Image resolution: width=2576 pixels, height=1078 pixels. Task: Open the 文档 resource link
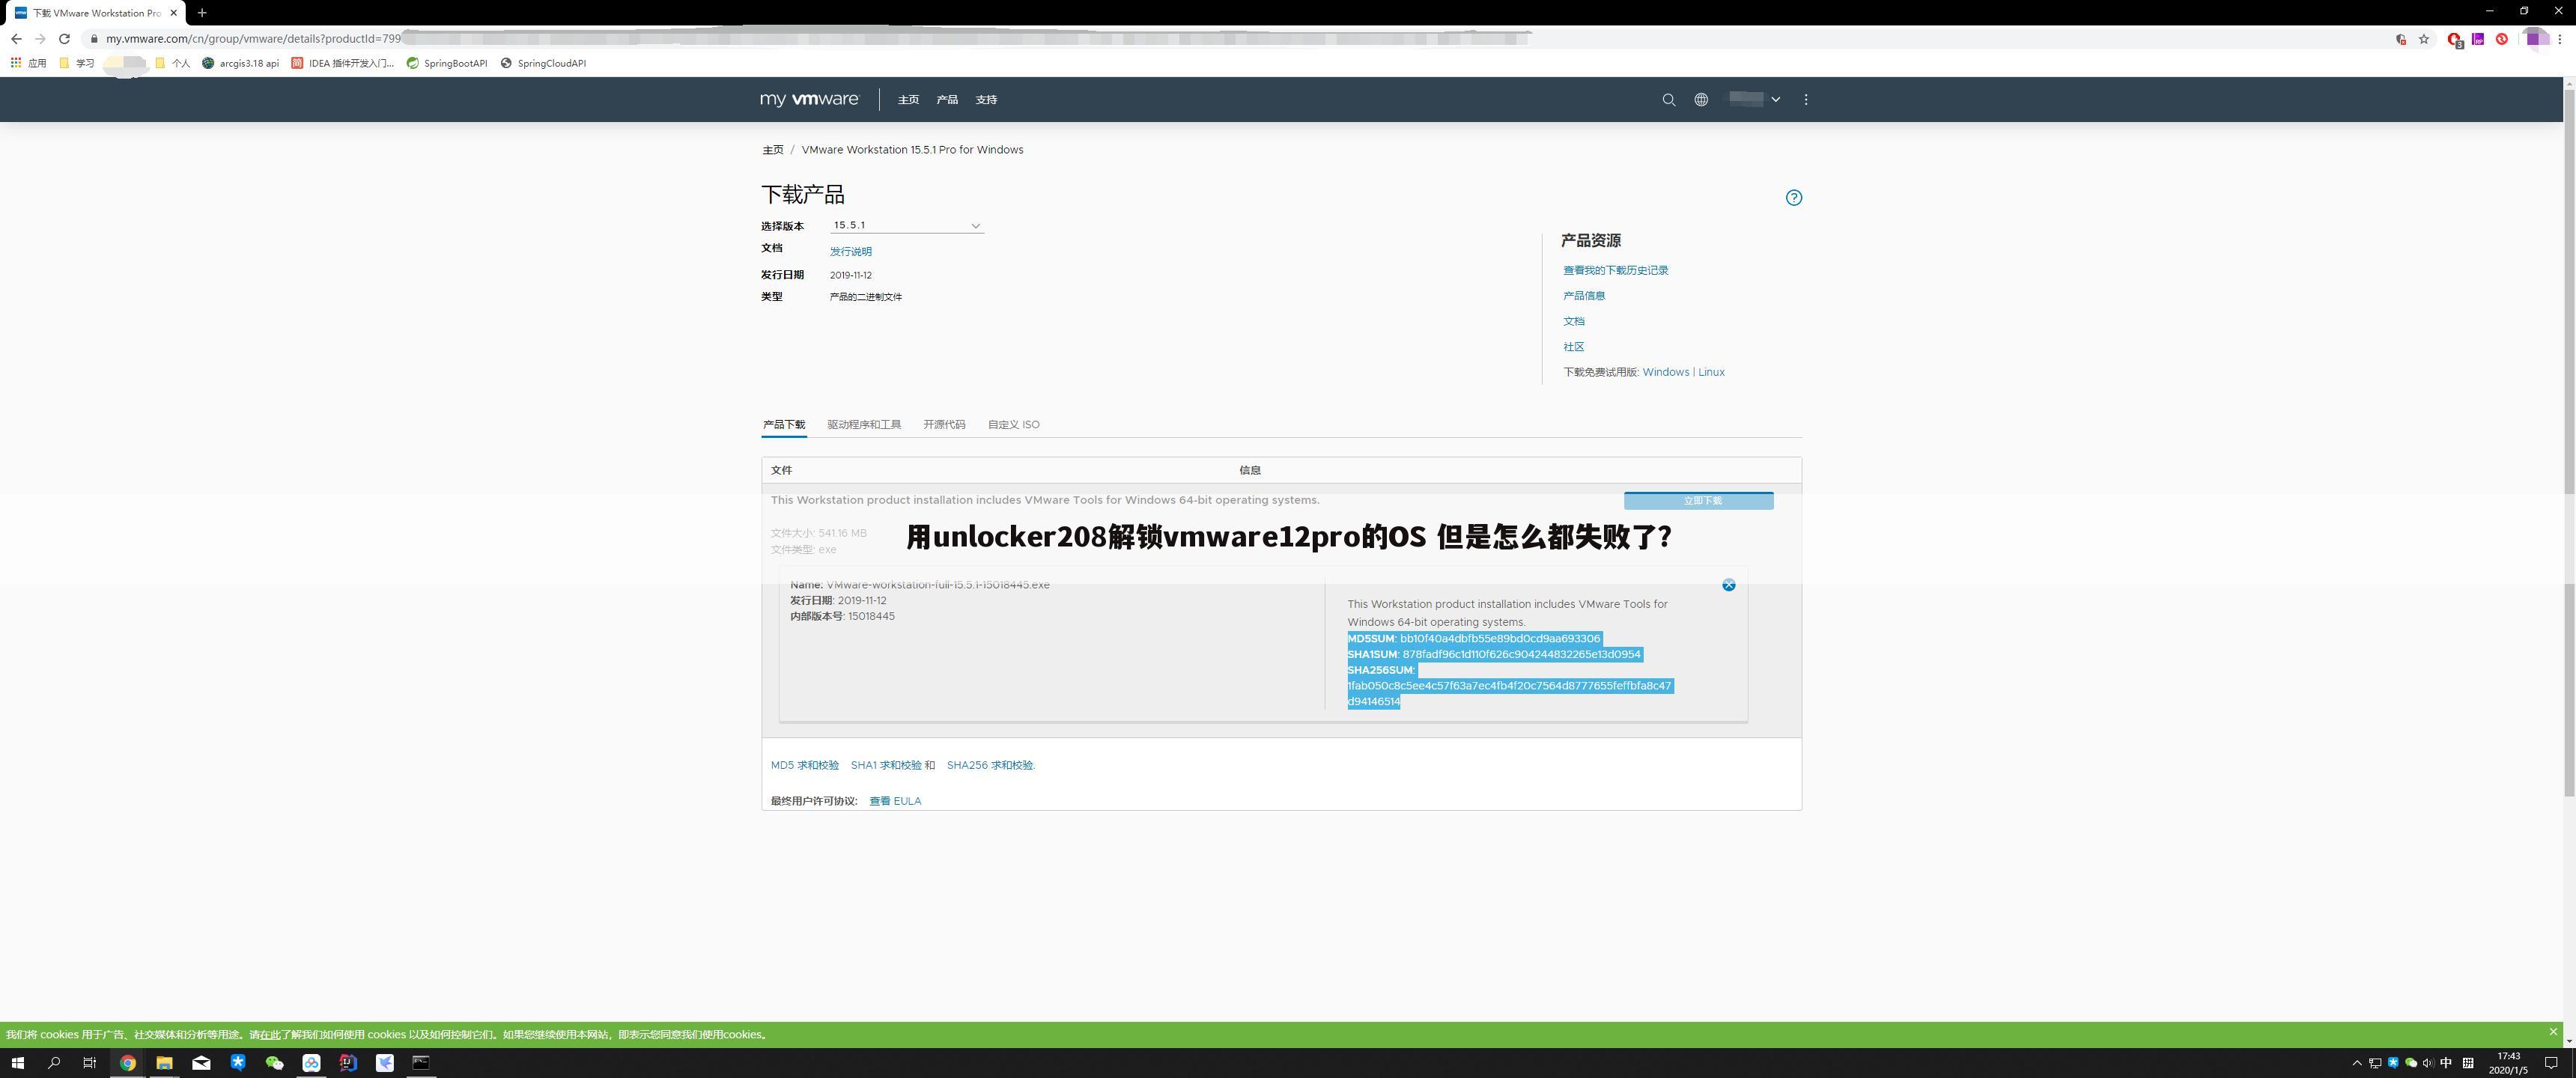[x=1574, y=321]
